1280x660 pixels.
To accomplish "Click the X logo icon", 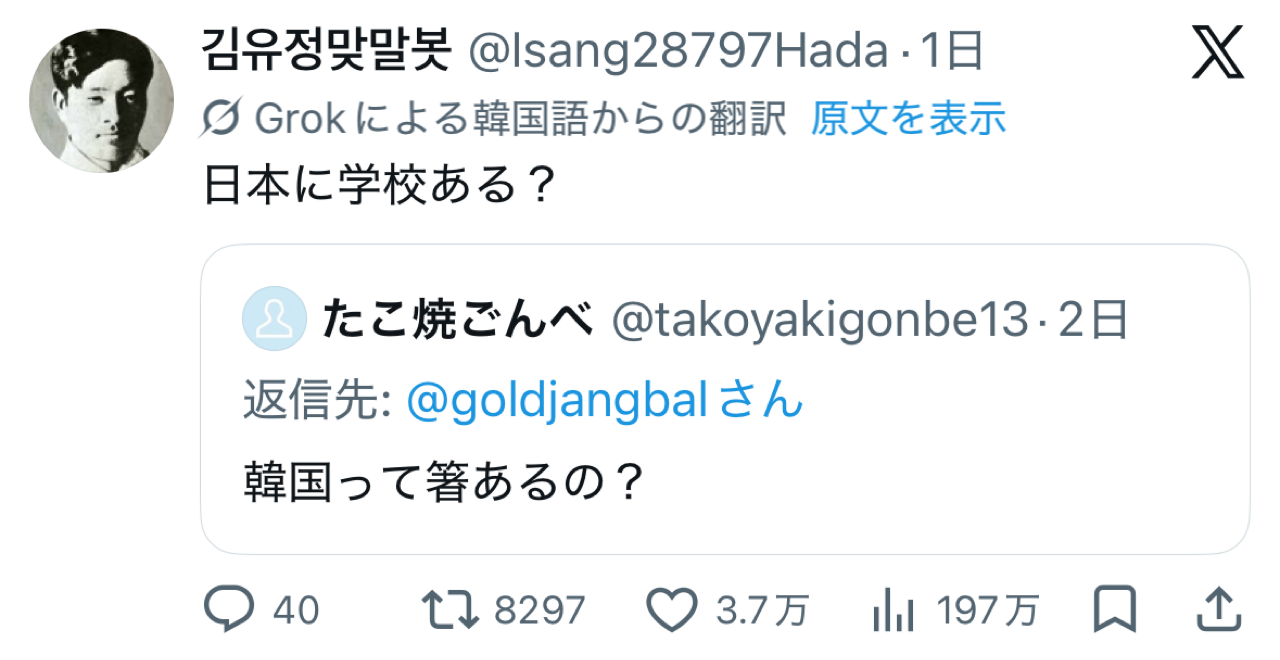I will pos(1218,53).
